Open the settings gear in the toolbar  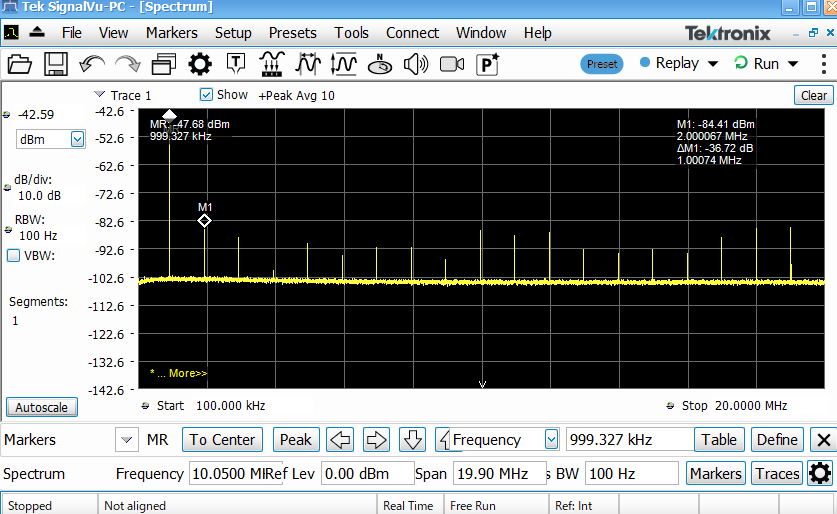[x=200, y=65]
